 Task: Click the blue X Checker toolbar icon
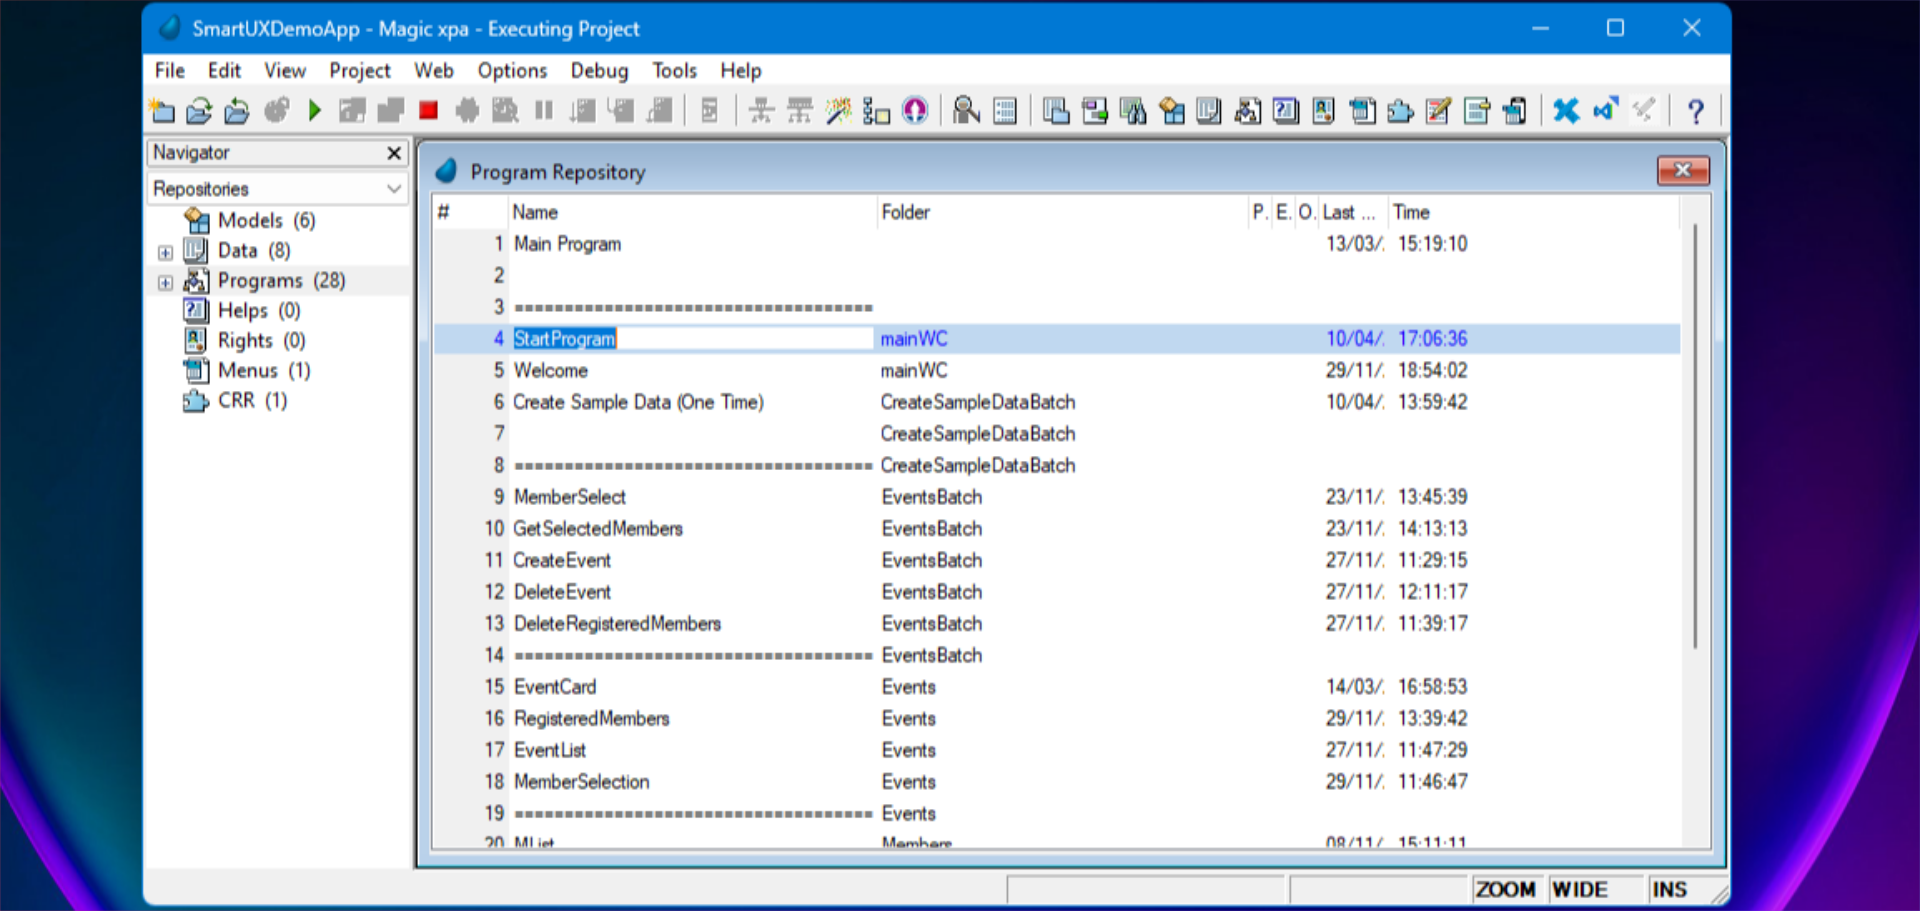tap(1566, 110)
